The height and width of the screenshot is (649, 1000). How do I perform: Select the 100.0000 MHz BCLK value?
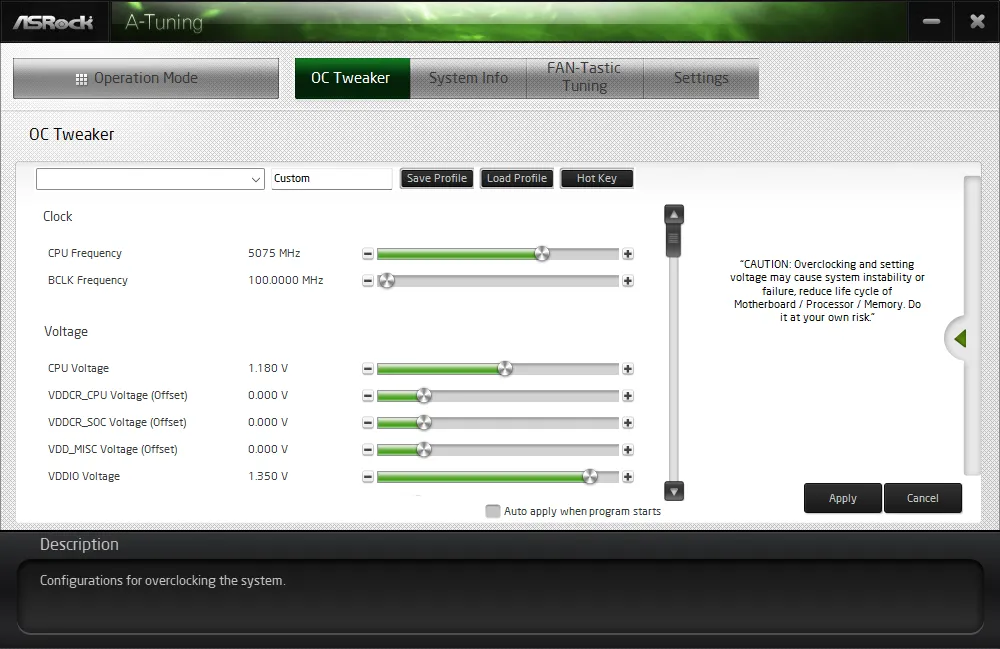[x=286, y=280]
